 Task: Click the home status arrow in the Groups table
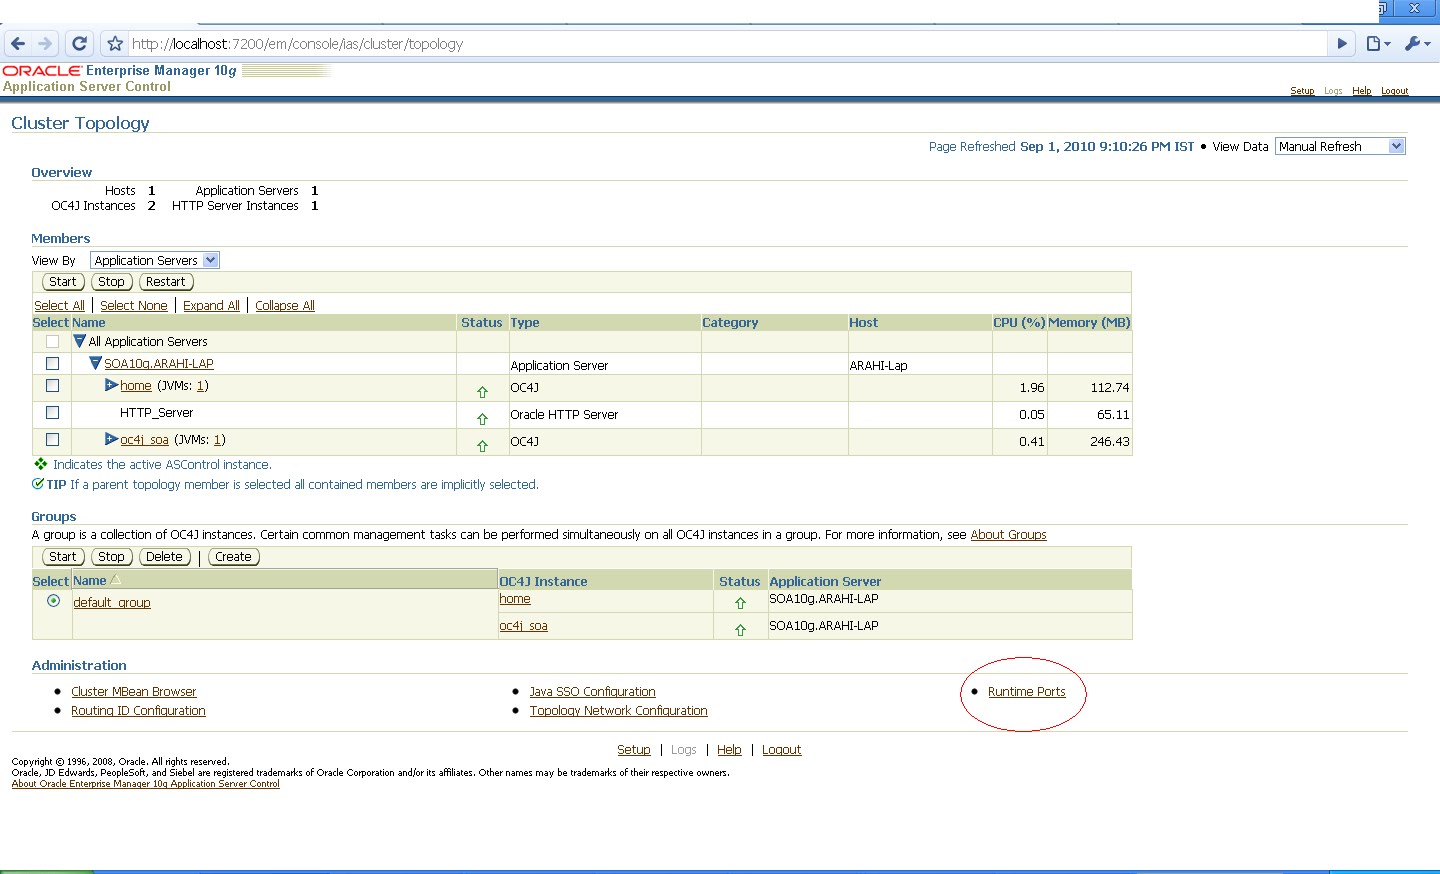click(740, 603)
